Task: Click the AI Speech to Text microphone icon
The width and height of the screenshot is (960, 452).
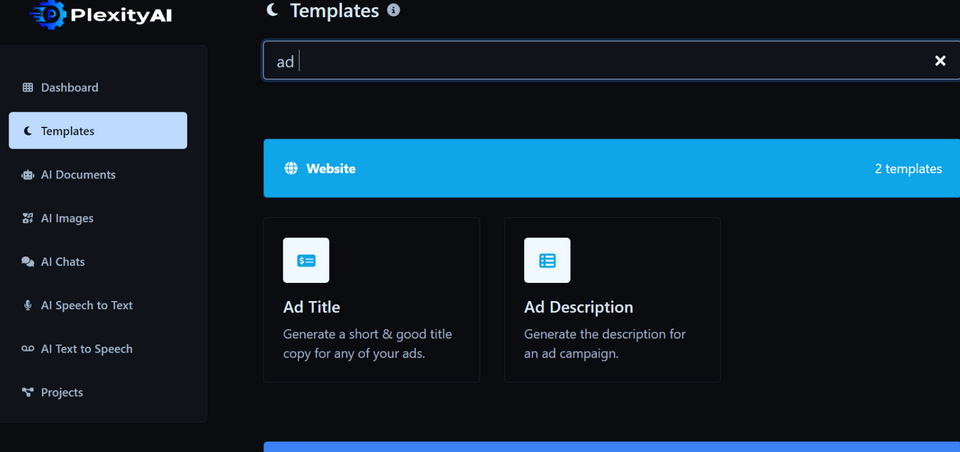Action: point(28,306)
